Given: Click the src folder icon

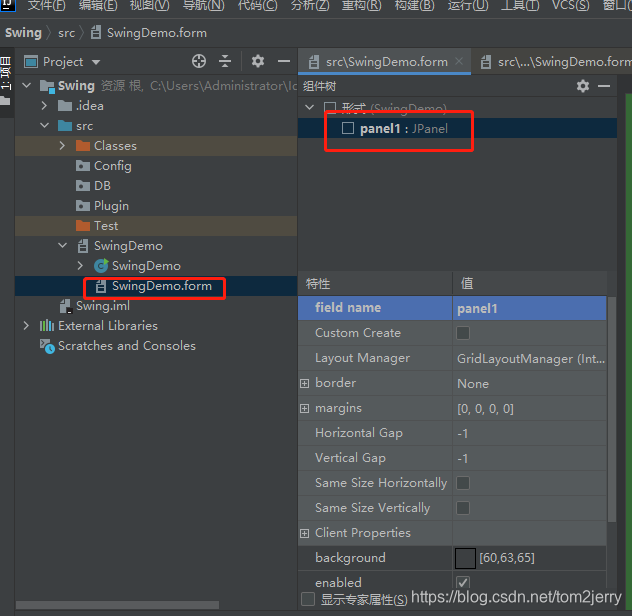Looking at the screenshot, I should click(65, 126).
